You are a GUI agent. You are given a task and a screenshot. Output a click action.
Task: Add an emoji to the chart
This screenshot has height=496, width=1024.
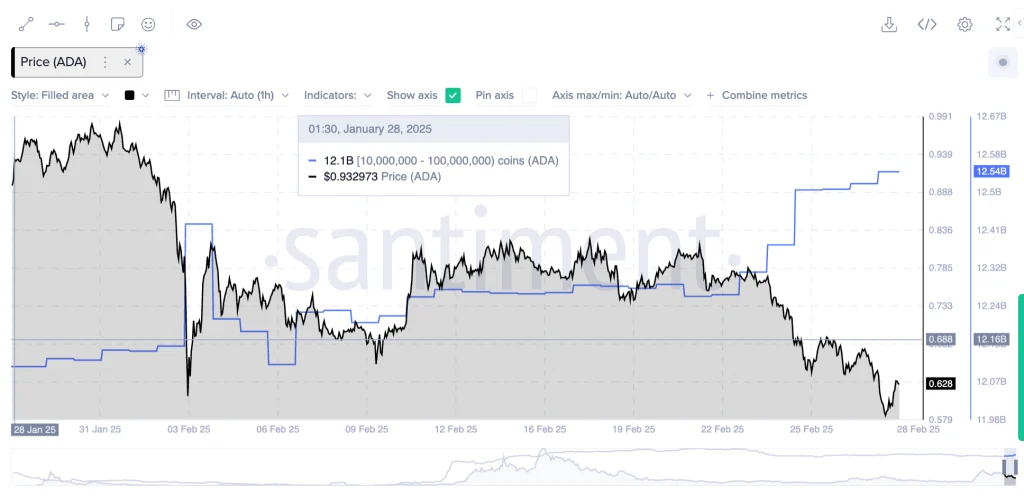click(x=148, y=25)
